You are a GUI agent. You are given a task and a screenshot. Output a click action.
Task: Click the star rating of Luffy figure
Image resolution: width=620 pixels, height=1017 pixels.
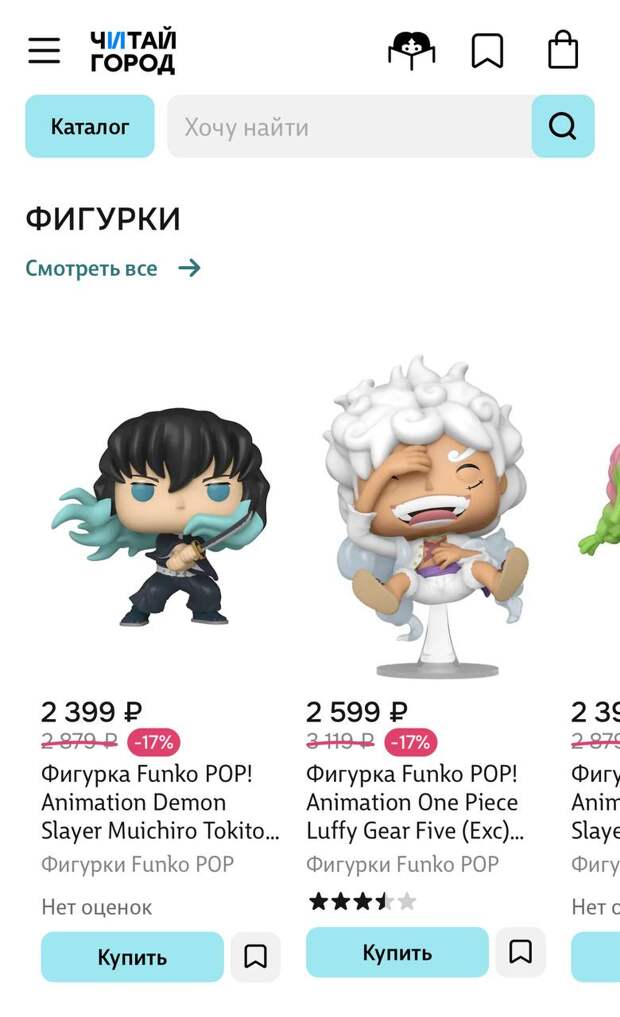tap(362, 901)
